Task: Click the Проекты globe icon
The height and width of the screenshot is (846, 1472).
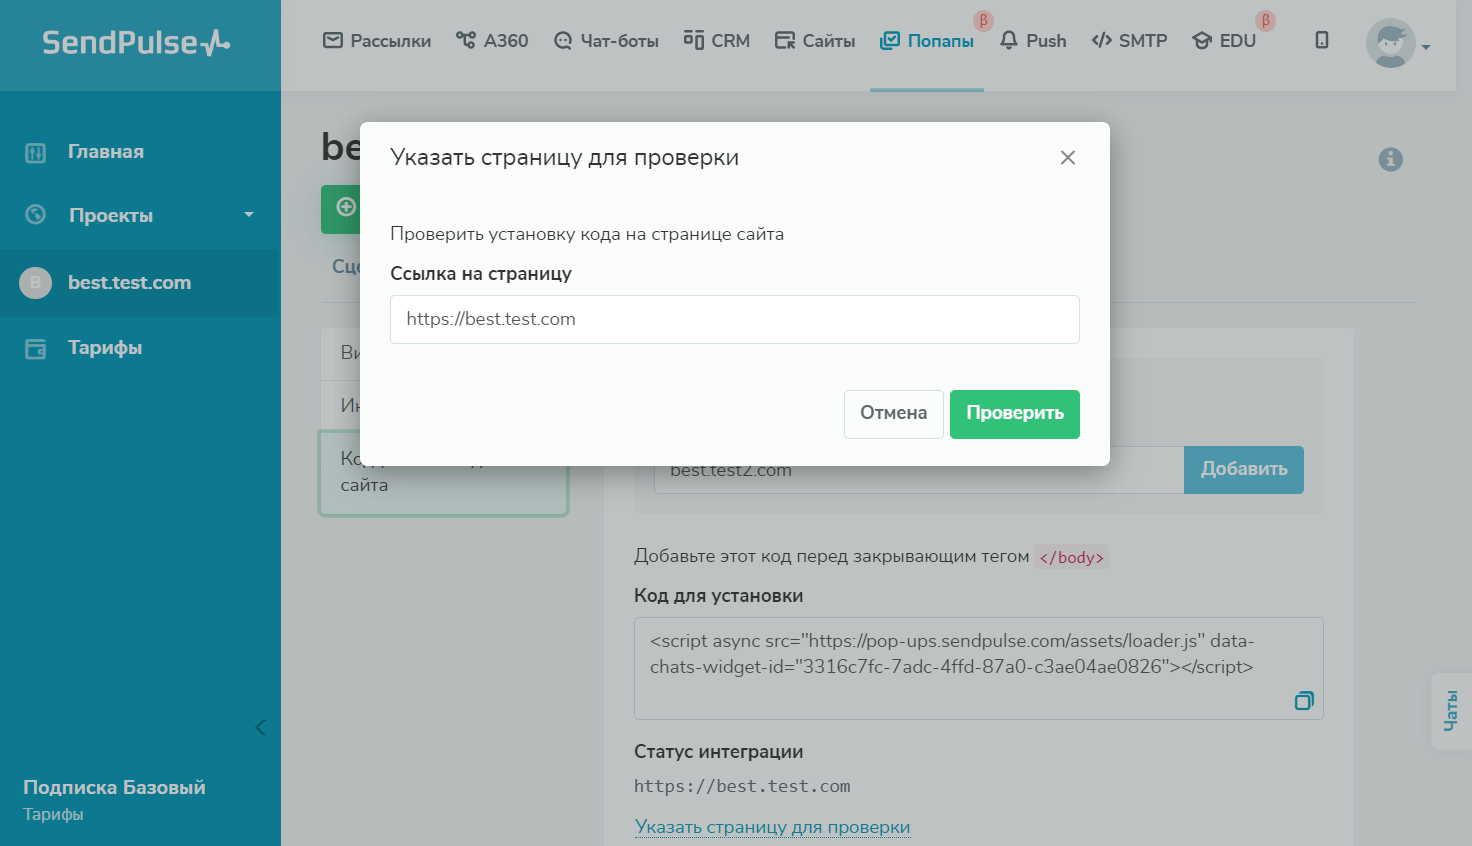Action: click(36, 215)
